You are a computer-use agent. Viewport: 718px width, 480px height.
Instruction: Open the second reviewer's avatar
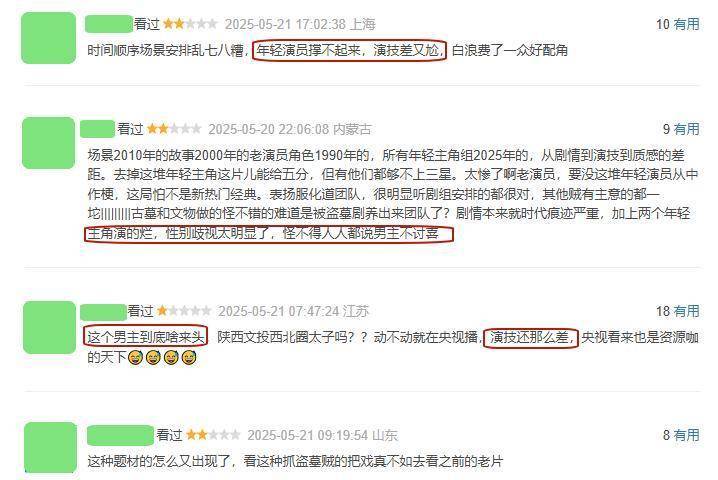point(49,143)
